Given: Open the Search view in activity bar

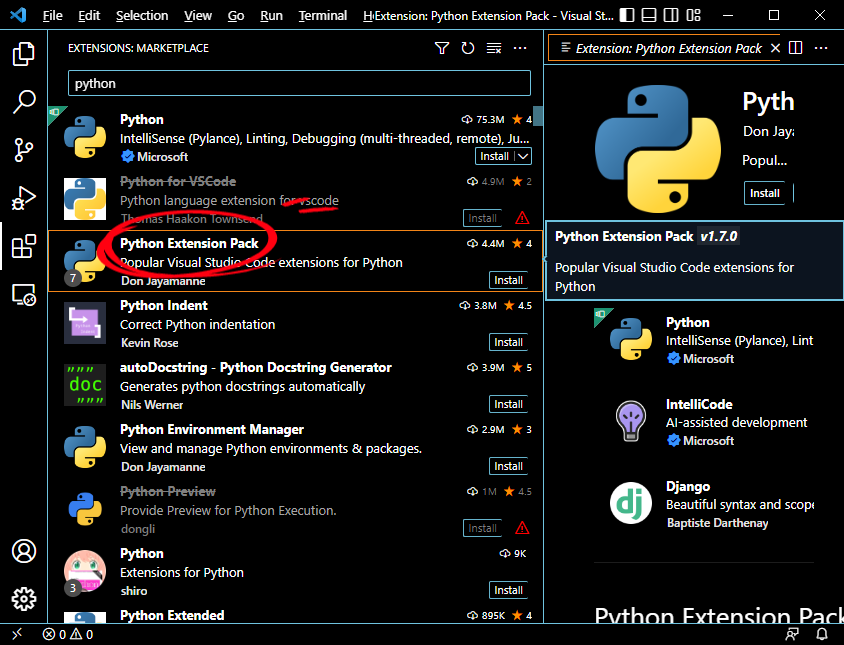Looking at the screenshot, I should [24, 102].
